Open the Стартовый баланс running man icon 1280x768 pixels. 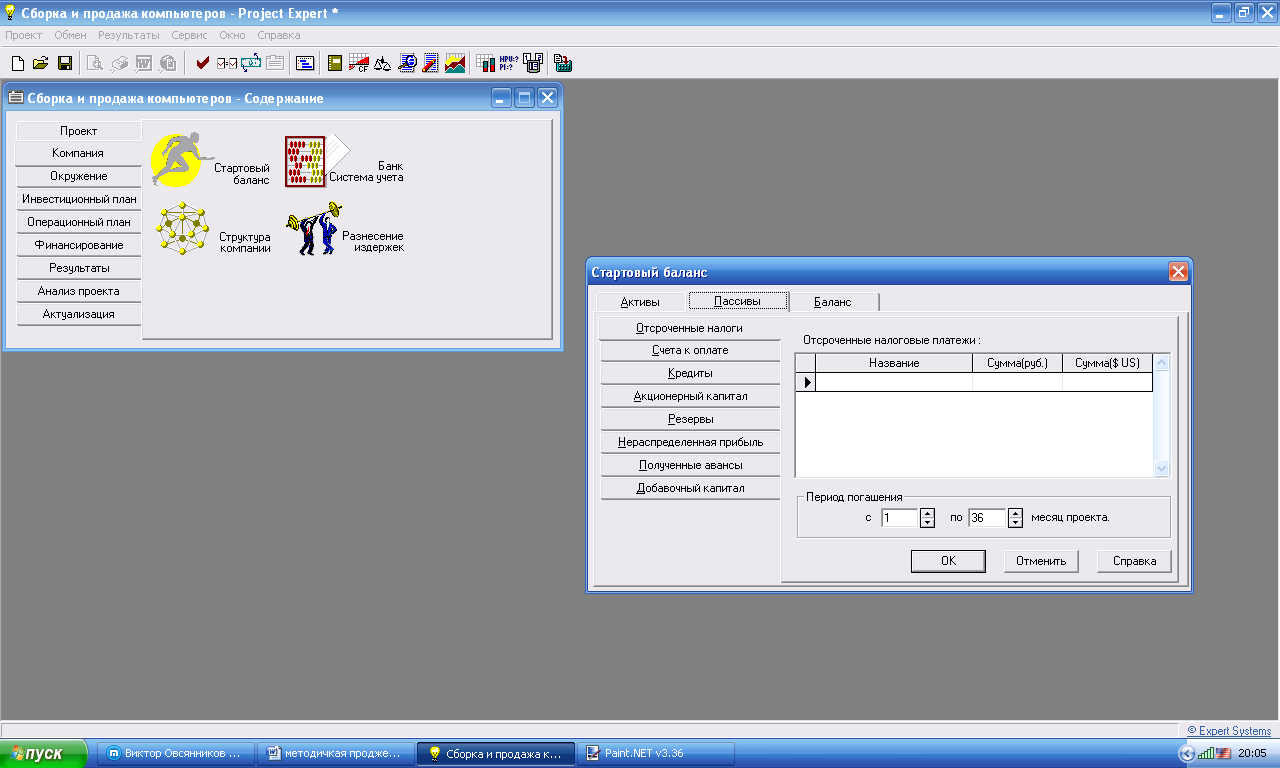click(x=181, y=159)
